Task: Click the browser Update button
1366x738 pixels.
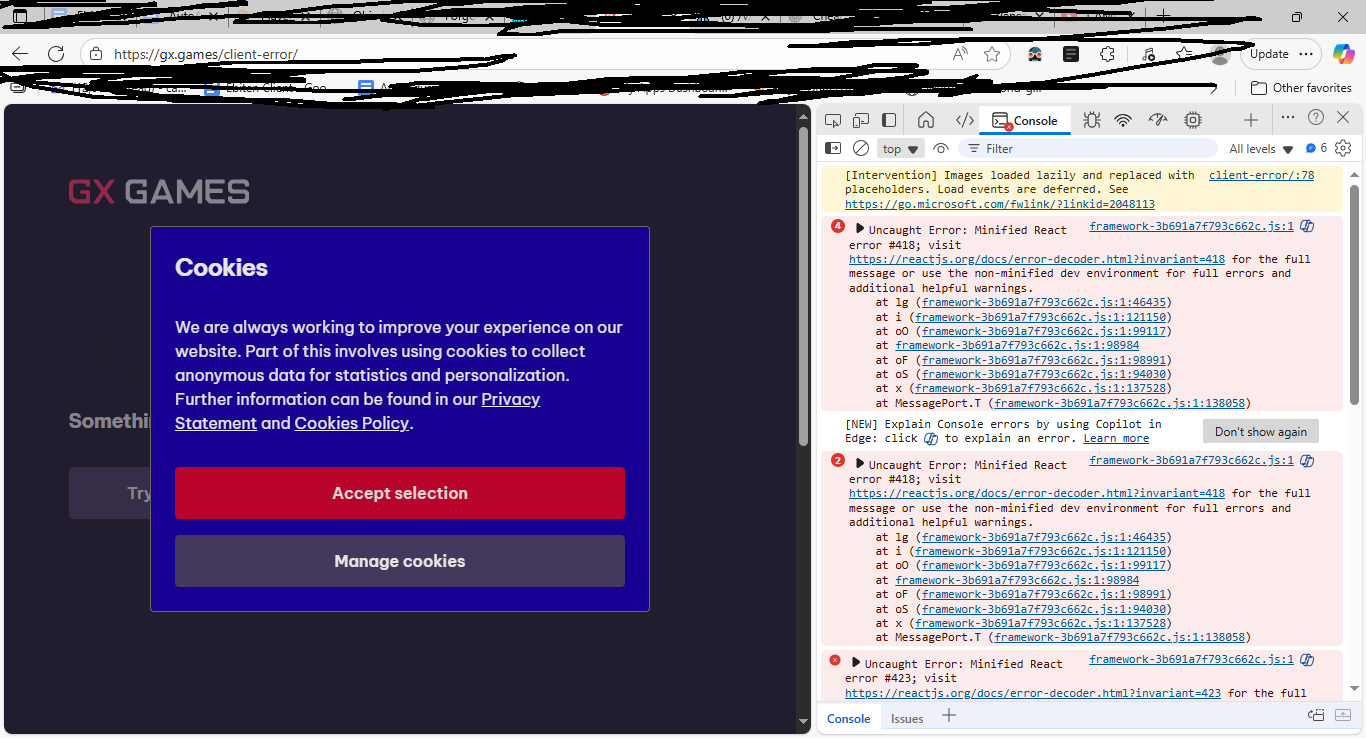Action: pyautogui.click(x=1269, y=54)
